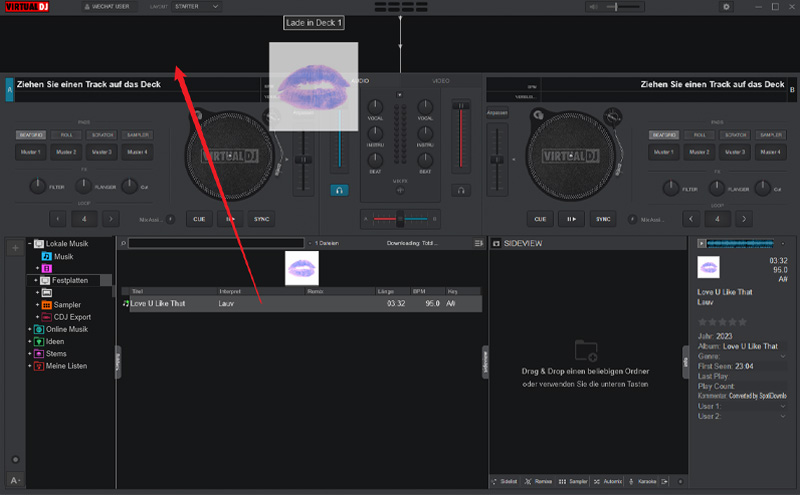Click the Stems folder icon

[39, 354]
